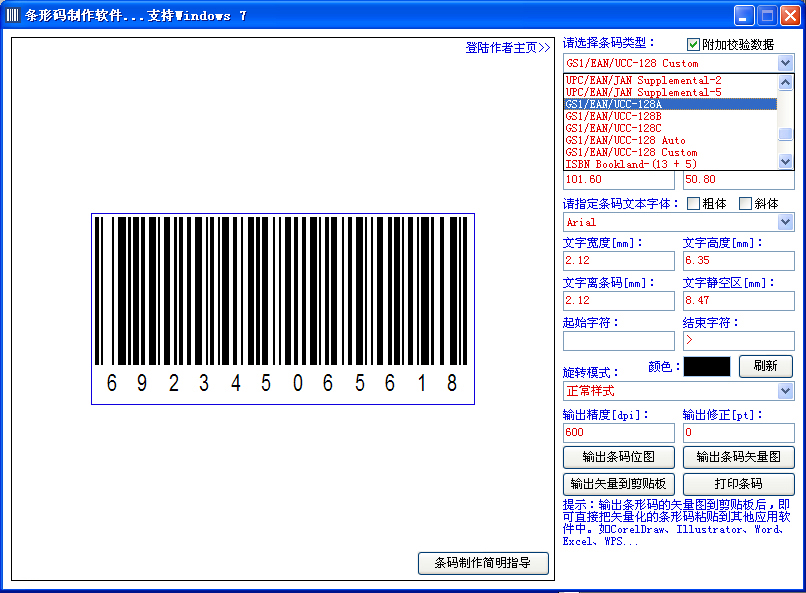Open the Arial font dropdown
806x593 pixels.
pyautogui.click(x=785, y=222)
